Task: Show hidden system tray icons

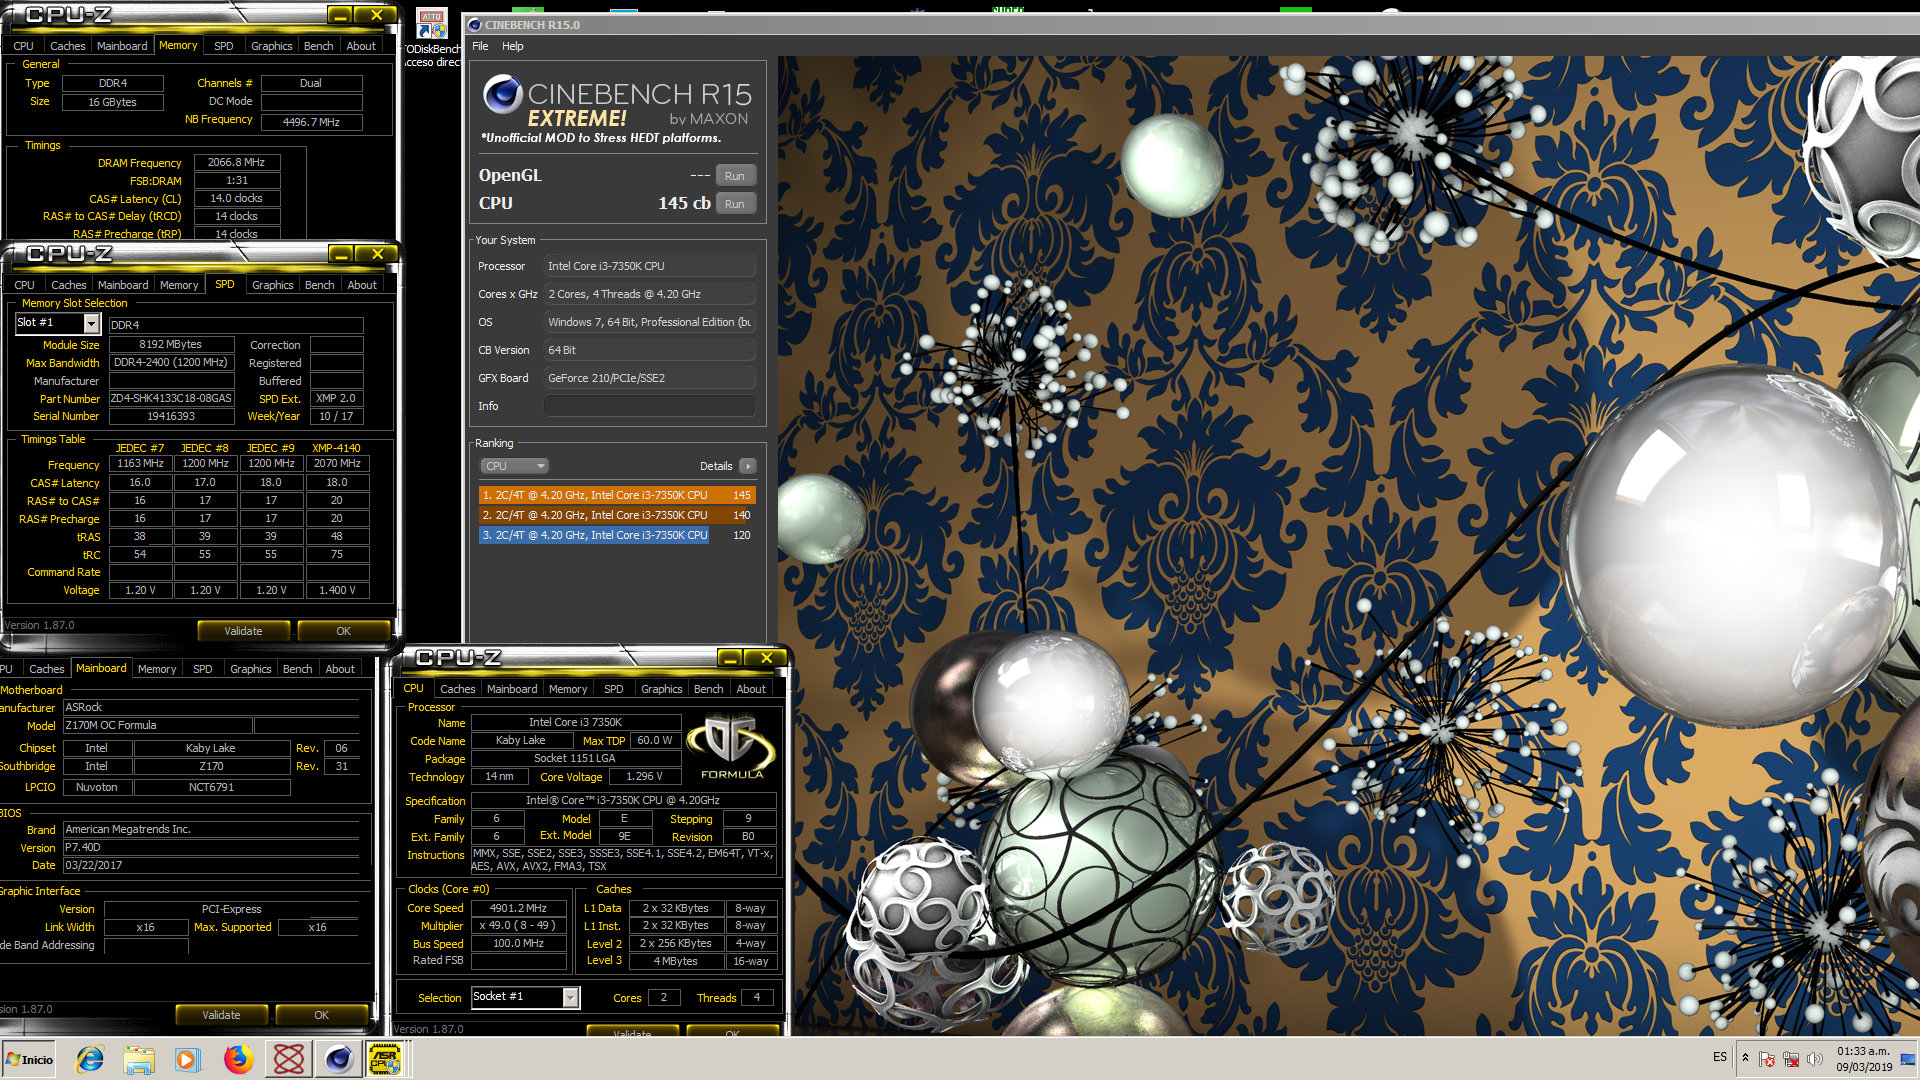Action: tap(1745, 1058)
